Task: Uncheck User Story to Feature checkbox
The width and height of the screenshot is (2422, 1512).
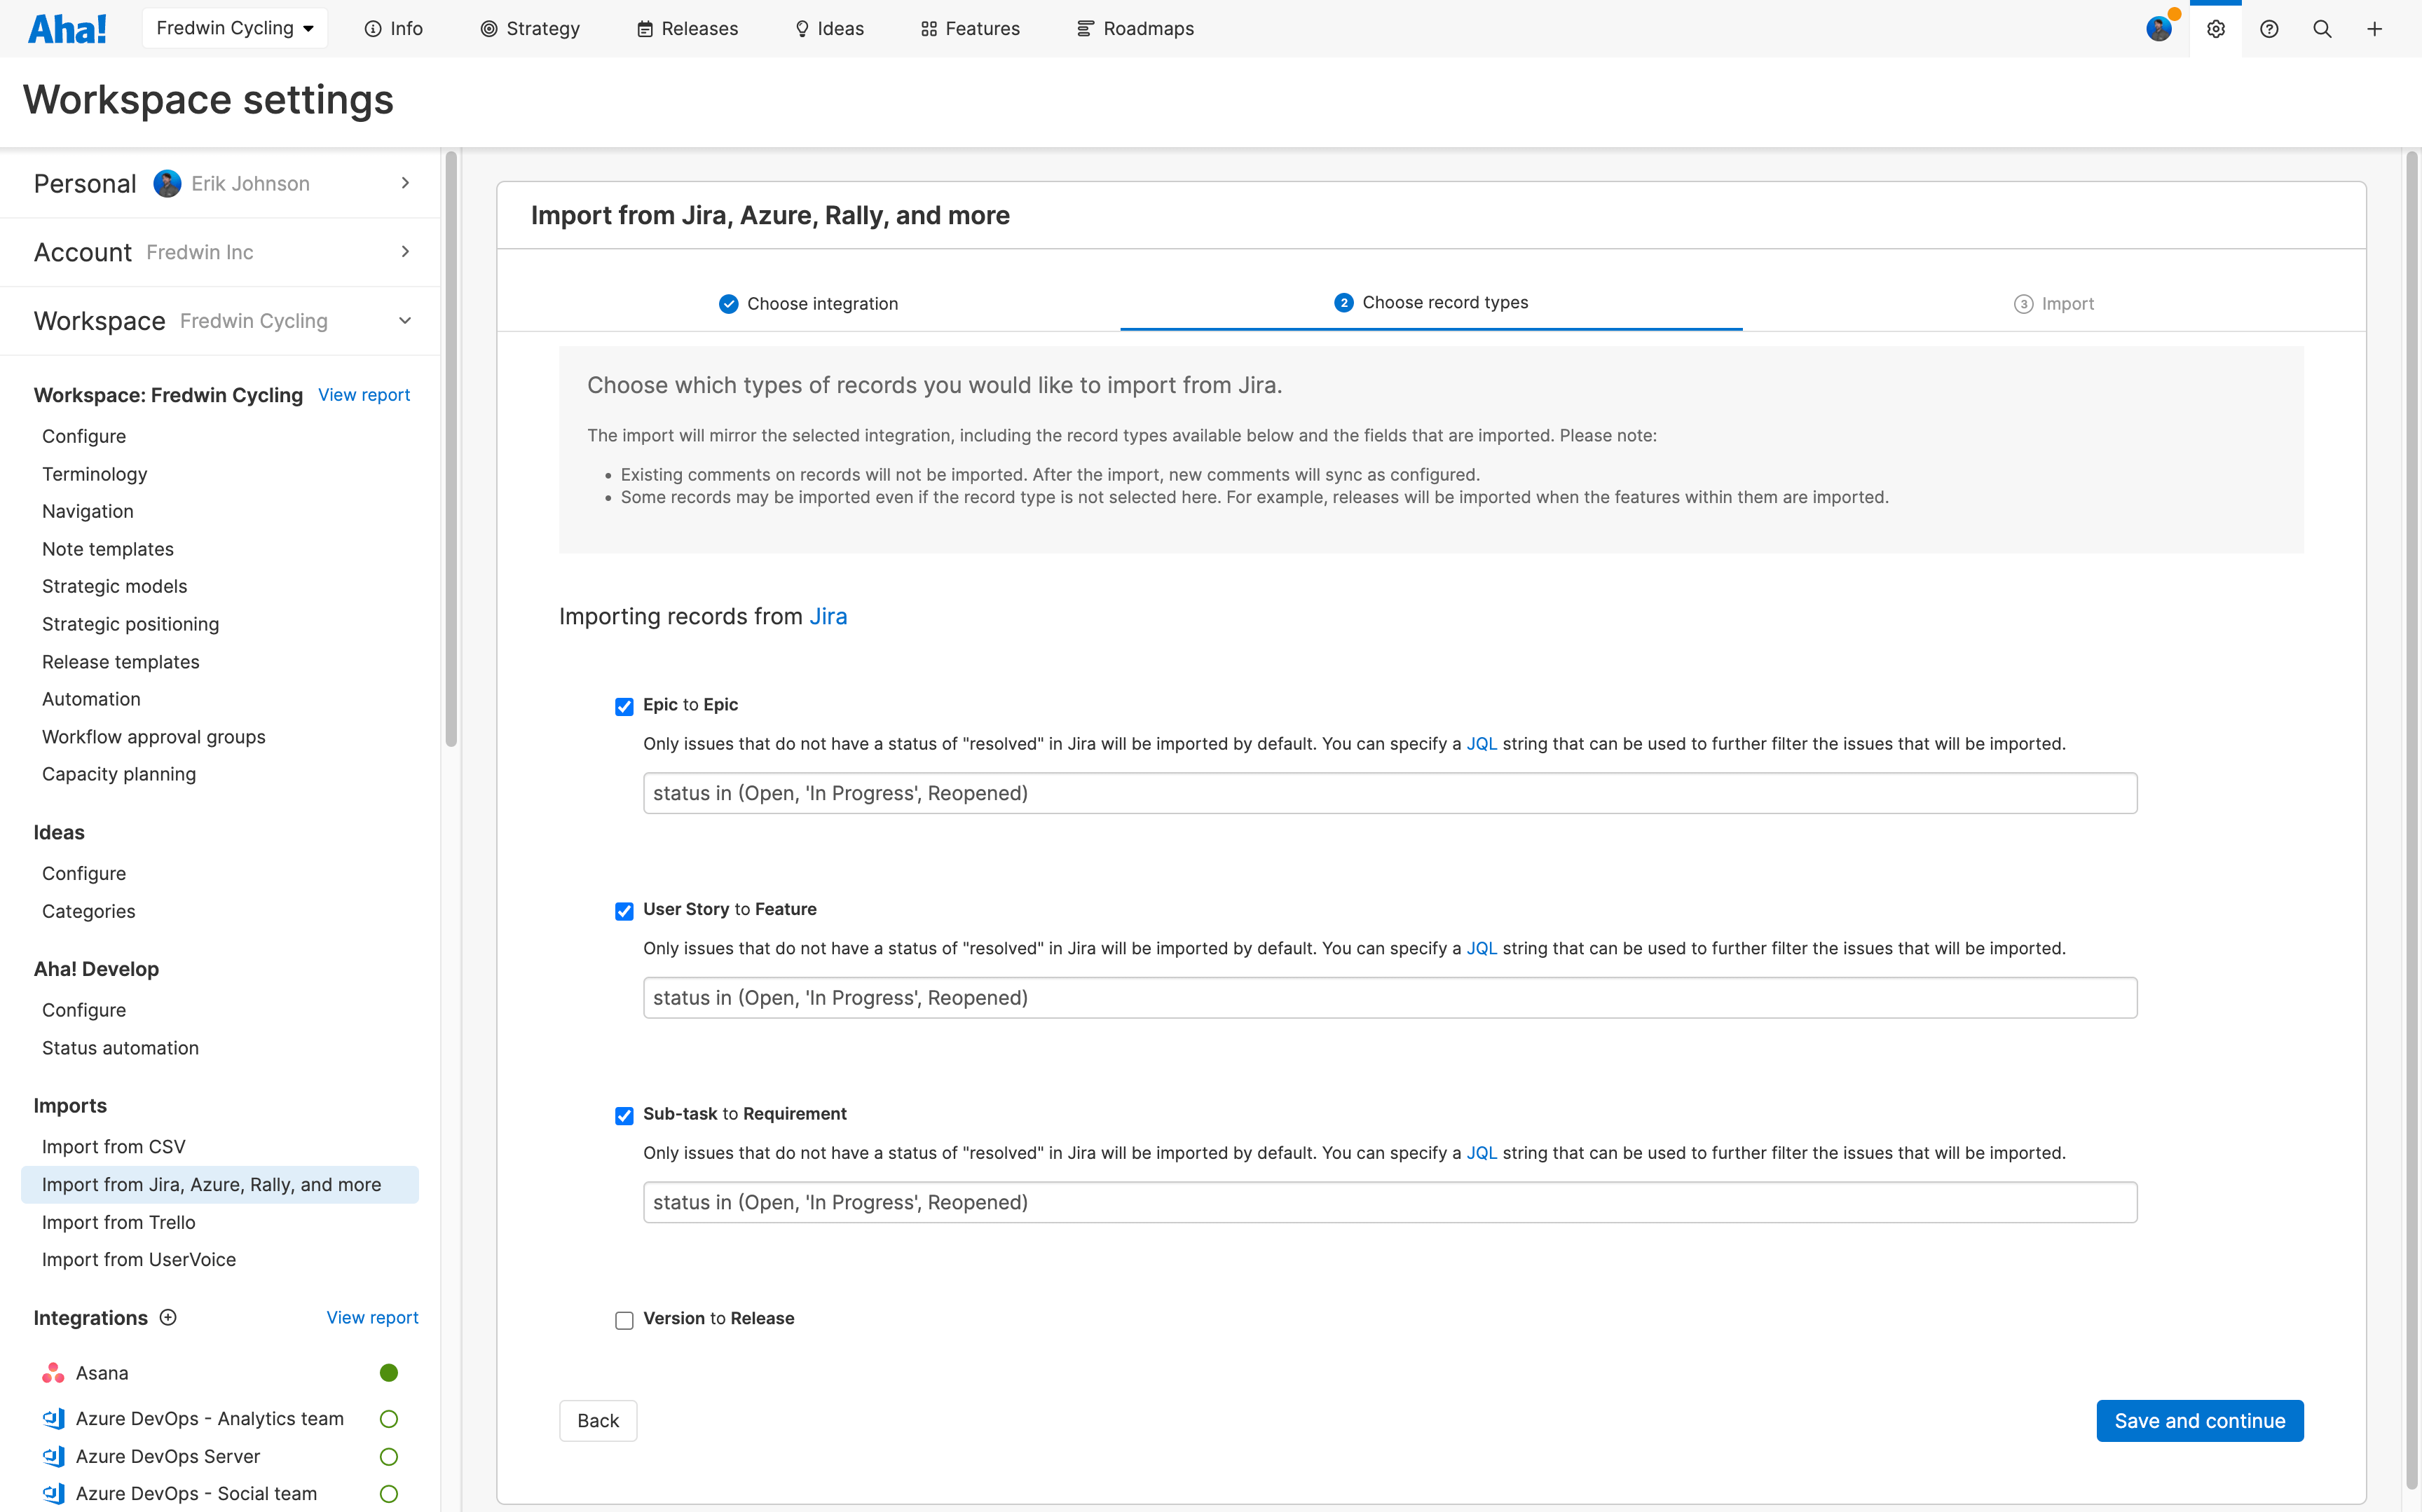Action: click(624, 911)
